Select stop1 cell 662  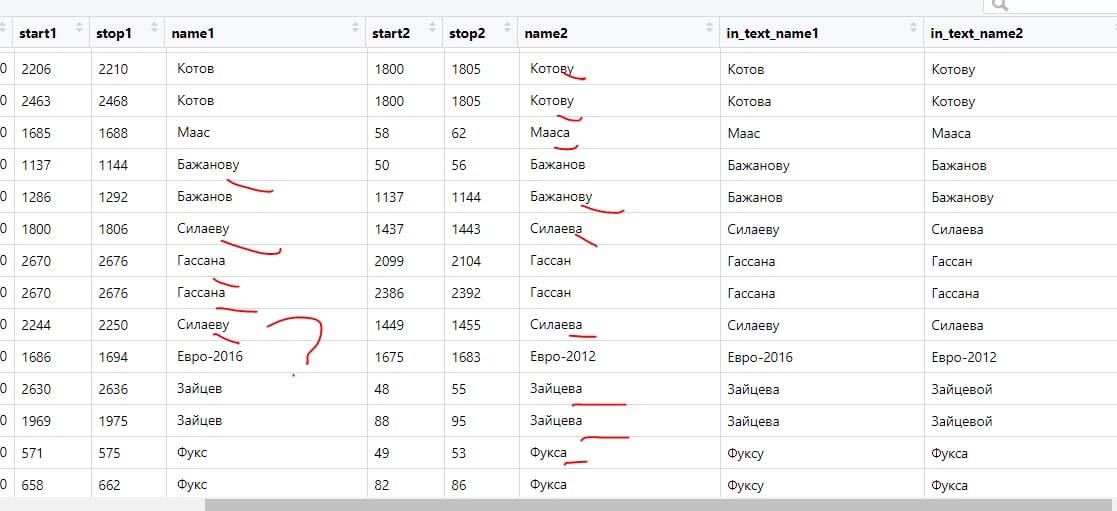tap(108, 485)
